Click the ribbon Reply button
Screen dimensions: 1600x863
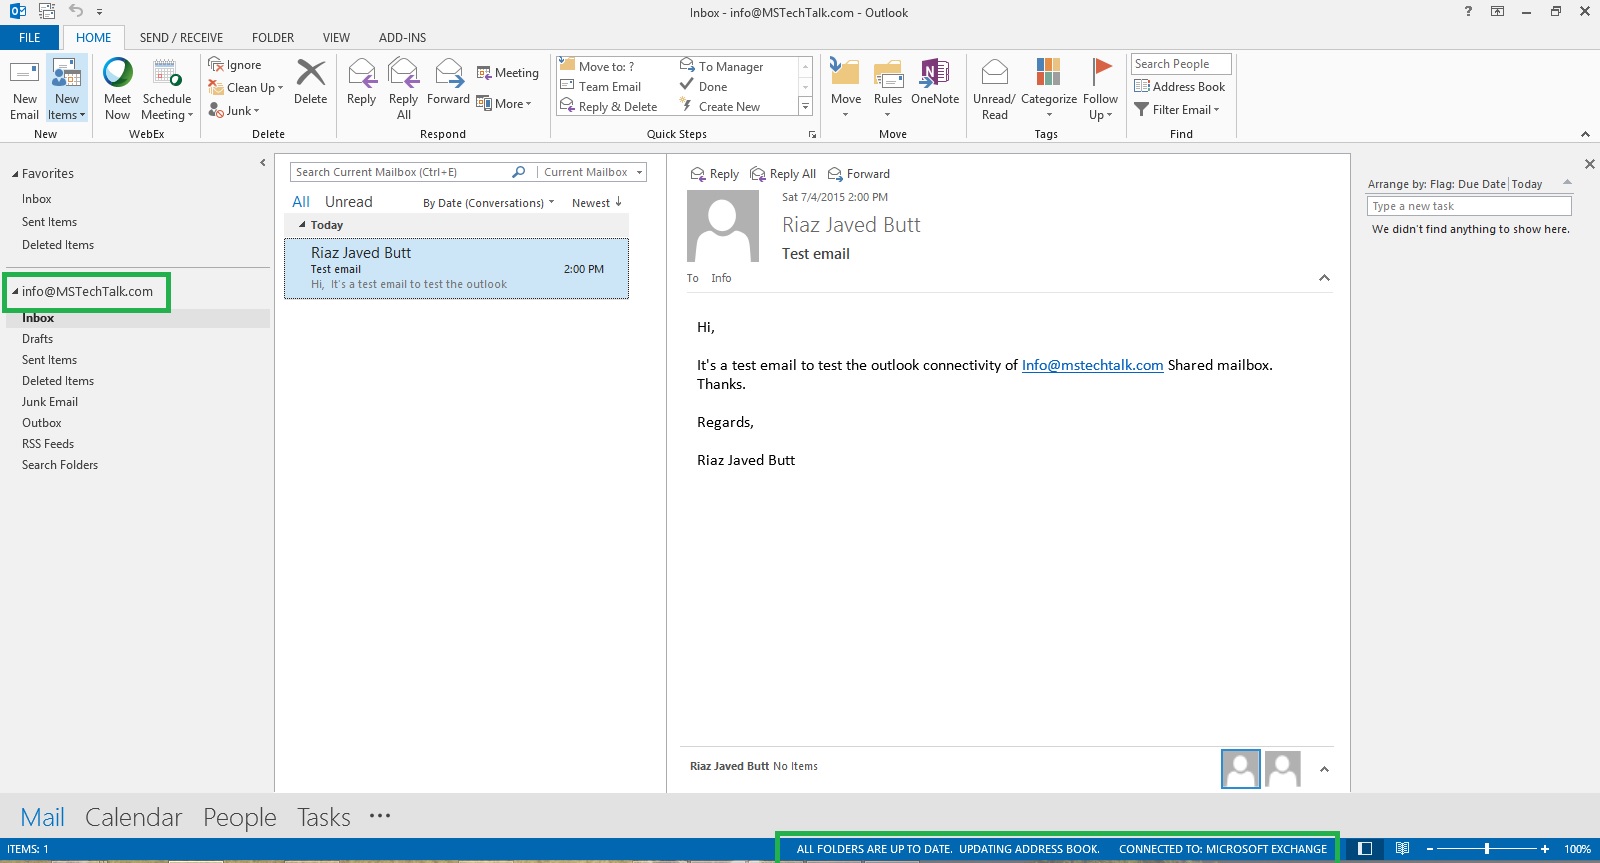coord(361,82)
